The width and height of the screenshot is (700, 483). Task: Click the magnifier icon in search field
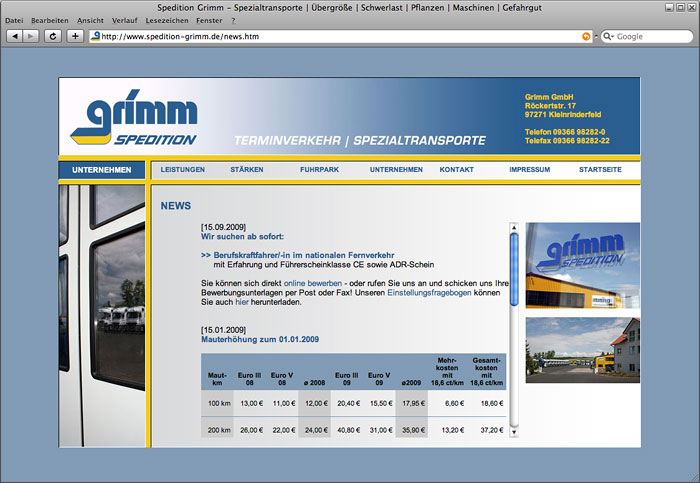click(x=607, y=36)
